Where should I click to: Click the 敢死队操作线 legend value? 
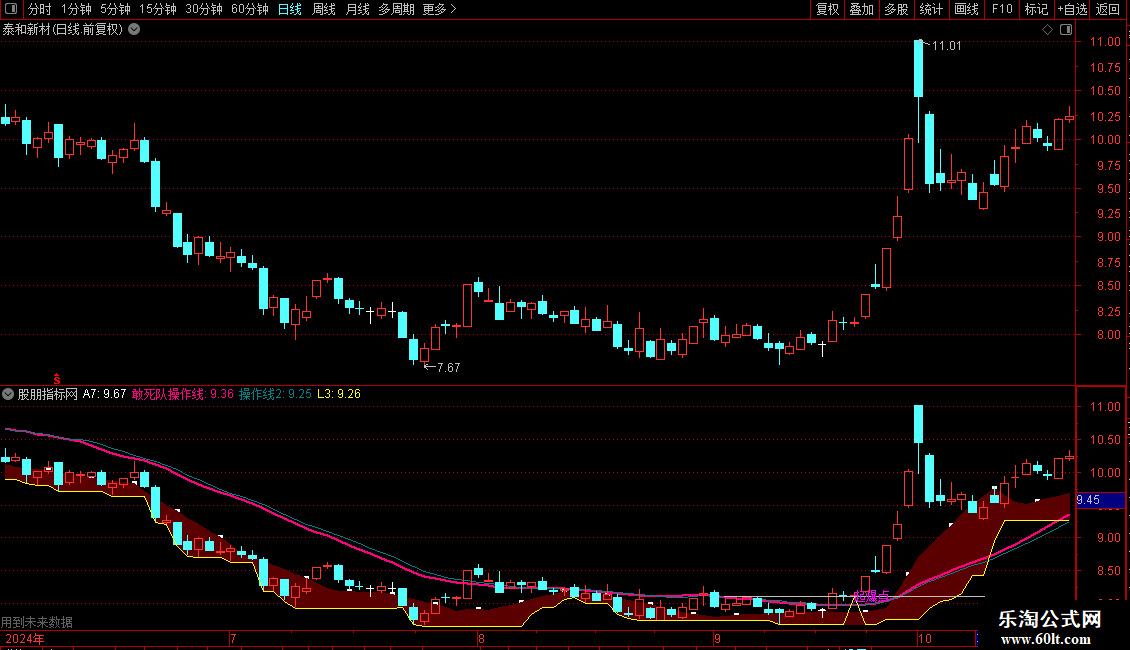point(182,394)
